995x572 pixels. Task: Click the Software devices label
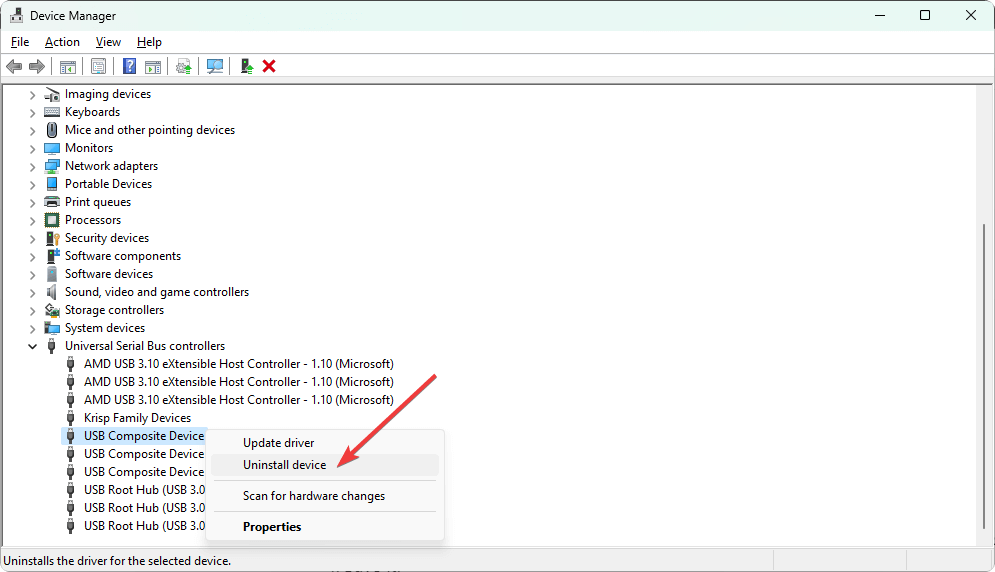tap(109, 274)
